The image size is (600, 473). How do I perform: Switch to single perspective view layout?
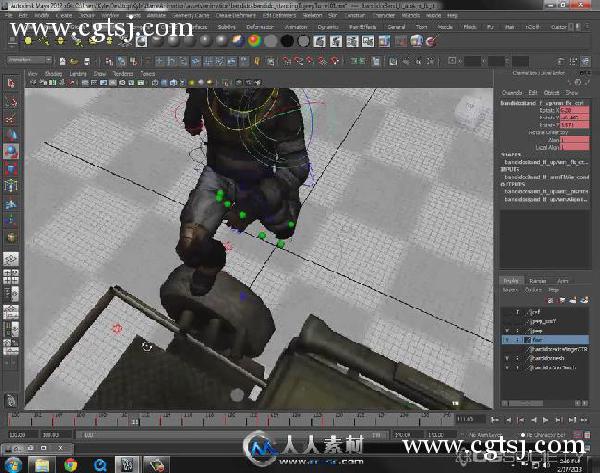point(11,260)
